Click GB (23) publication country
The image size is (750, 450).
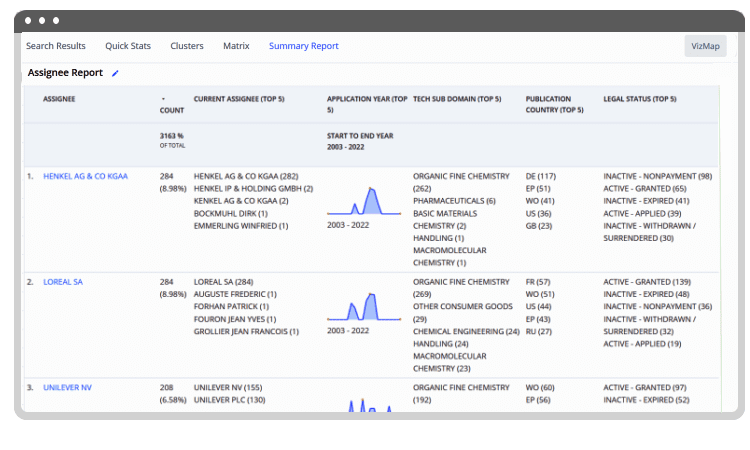pos(539,226)
